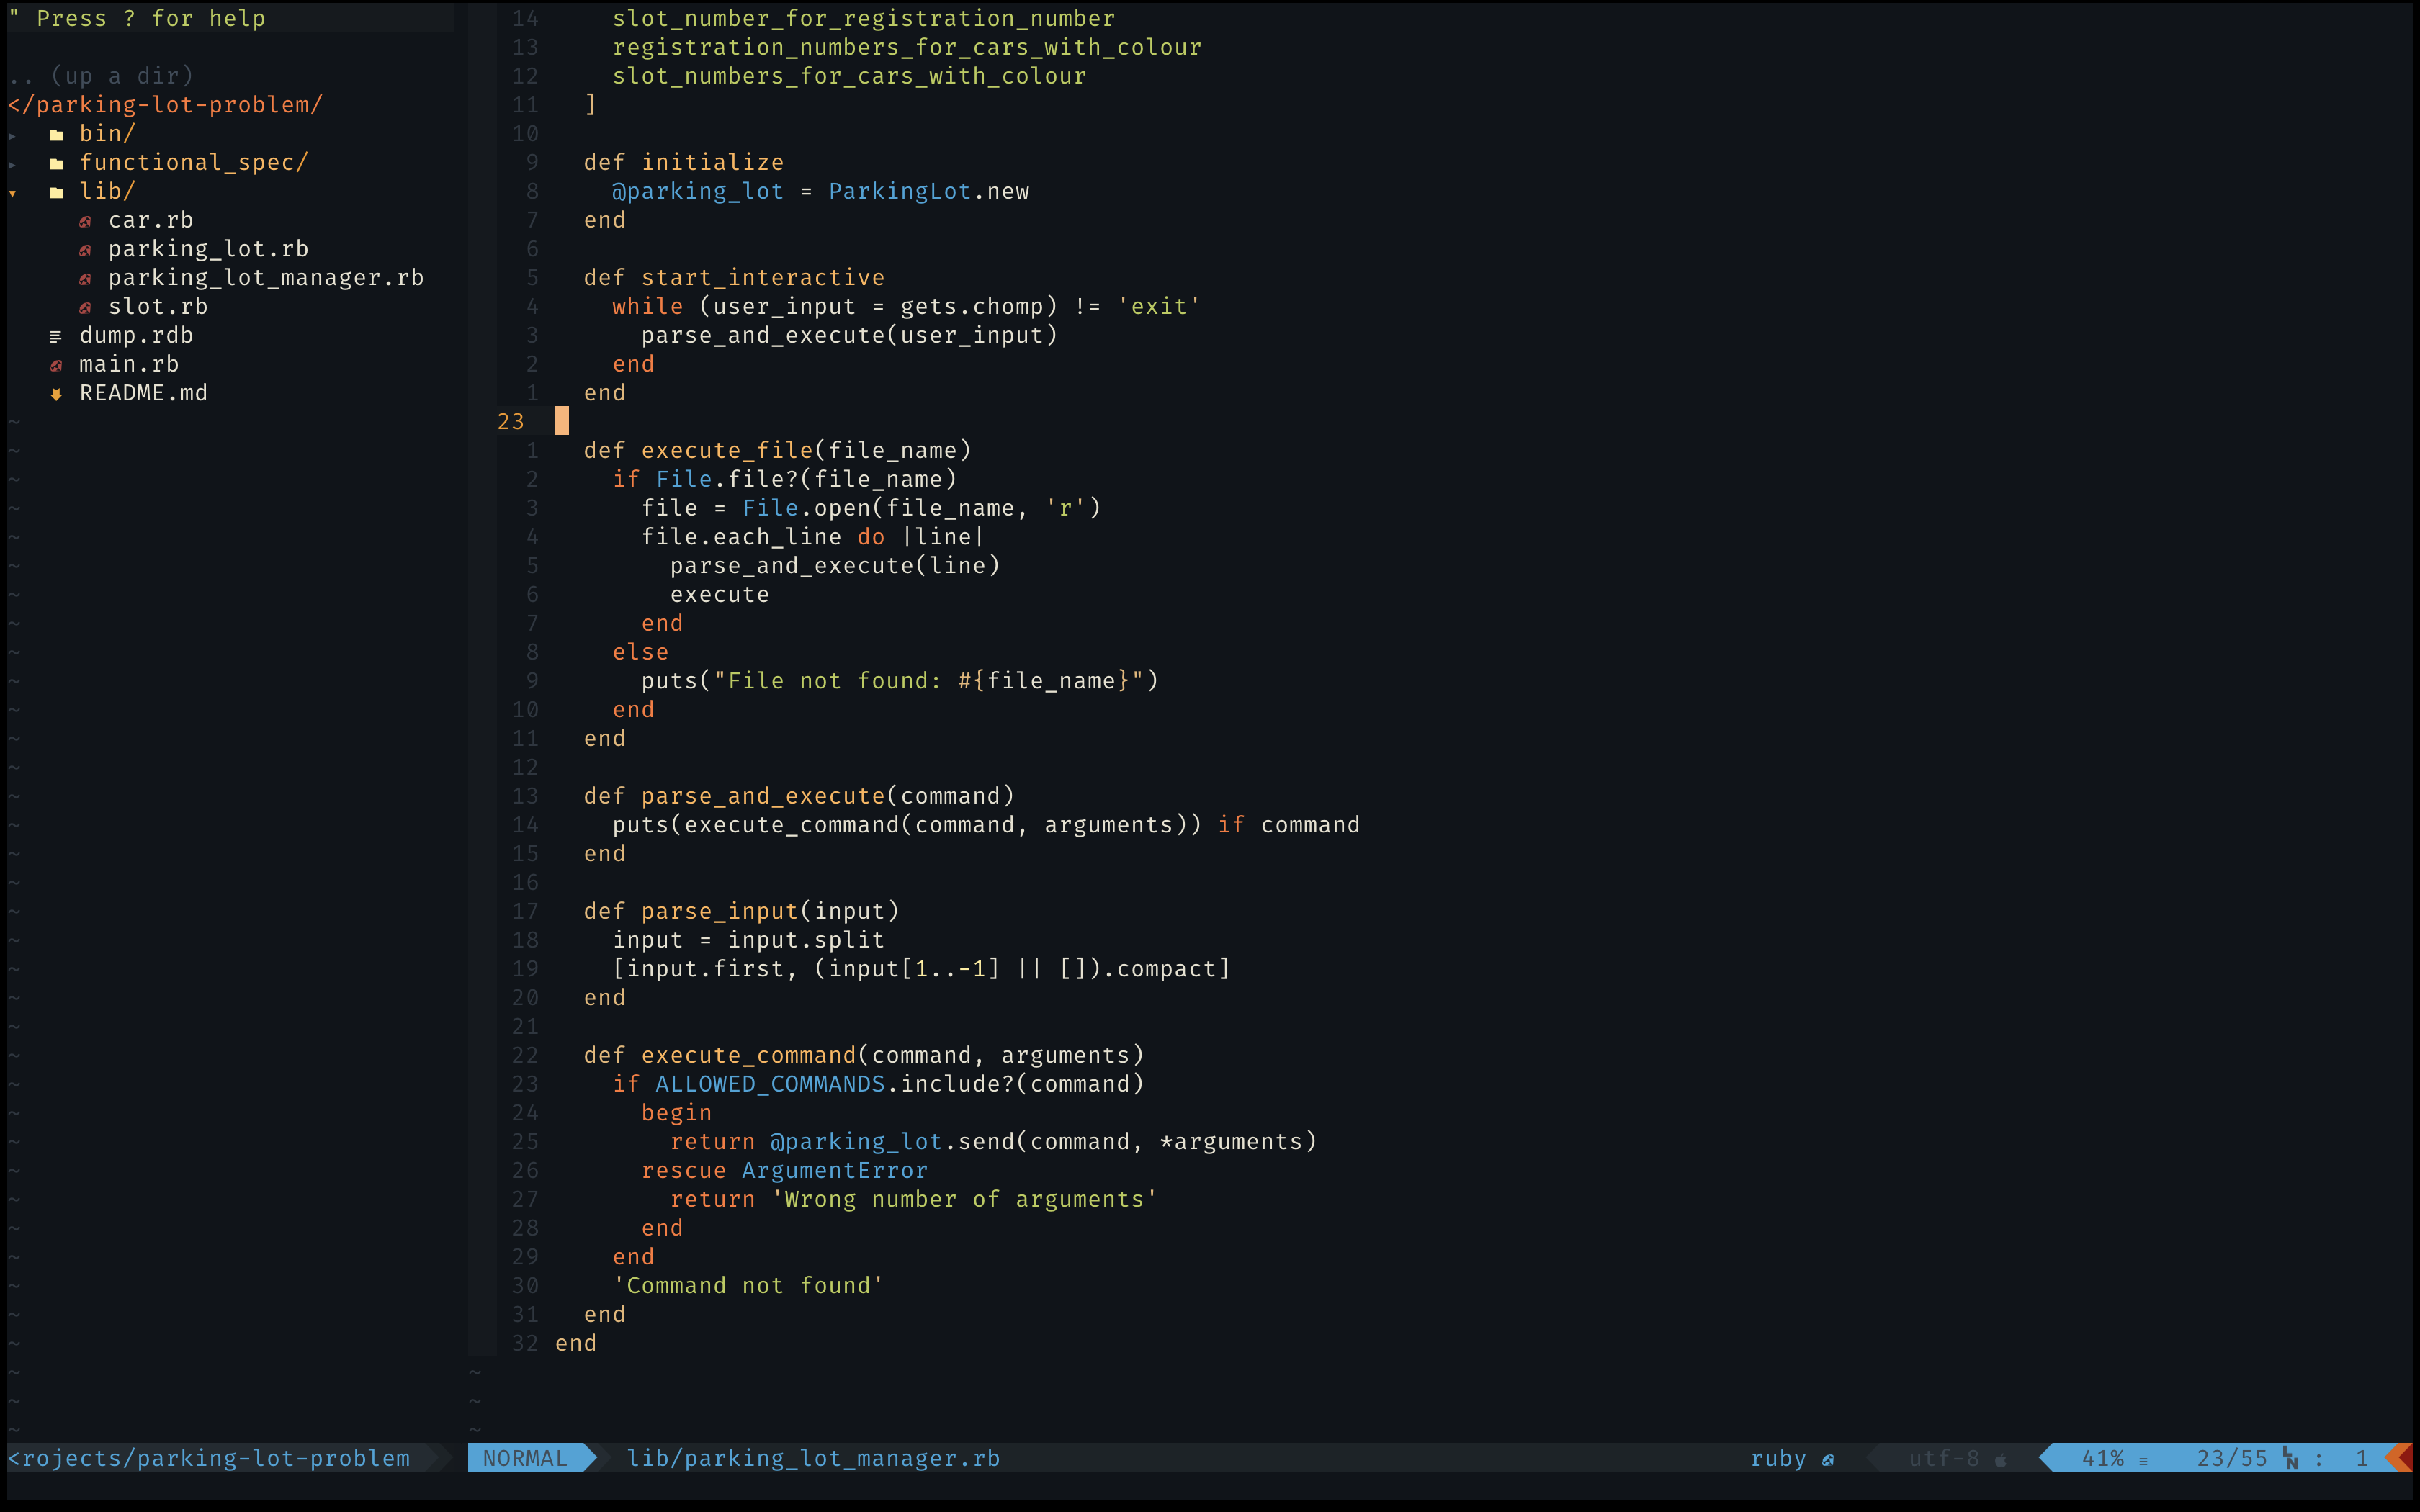Click the Apple file-format icon in statusline

(2000, 1460)
